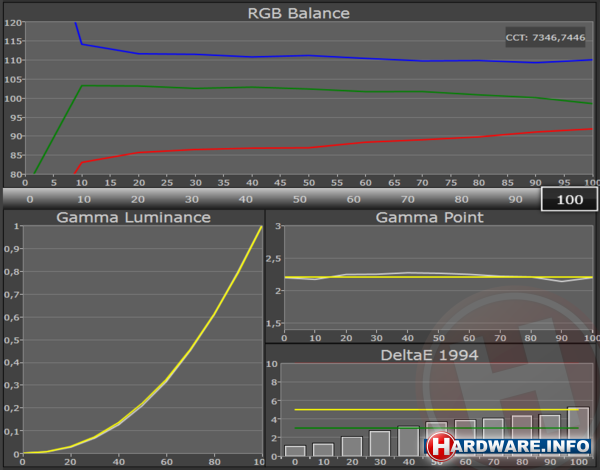The image size is (600, 470).
Task: Select the 10 grayscale level step
Action: pyautogui.click(x=84, y=199)
